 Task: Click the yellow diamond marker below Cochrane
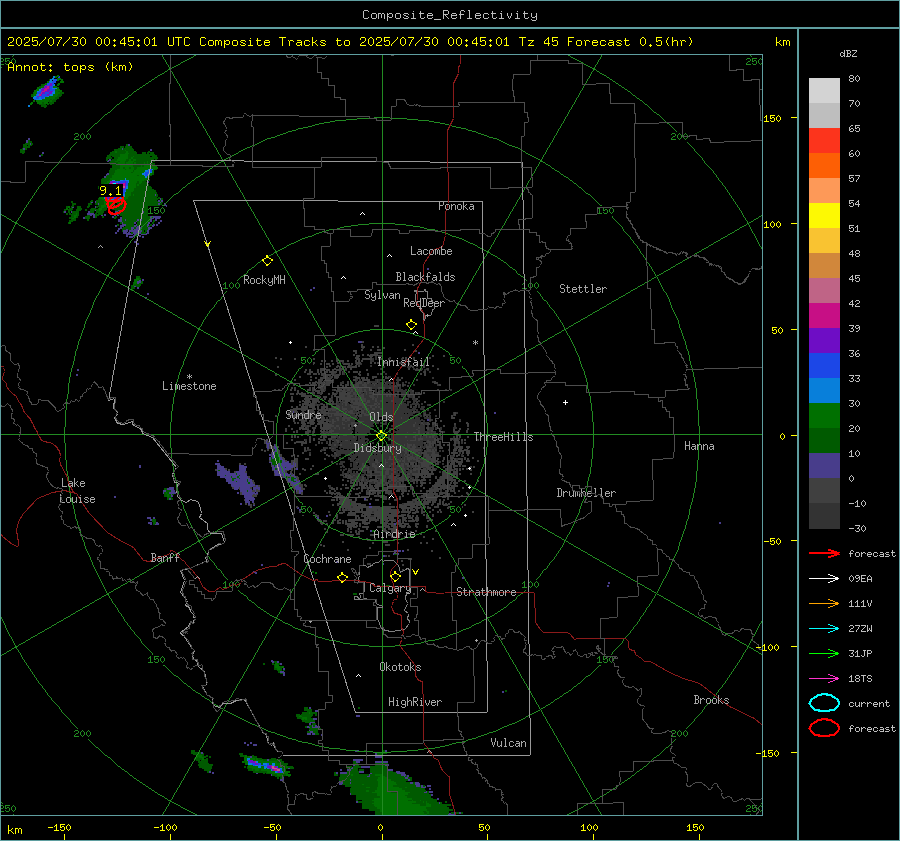click(343, 577)
